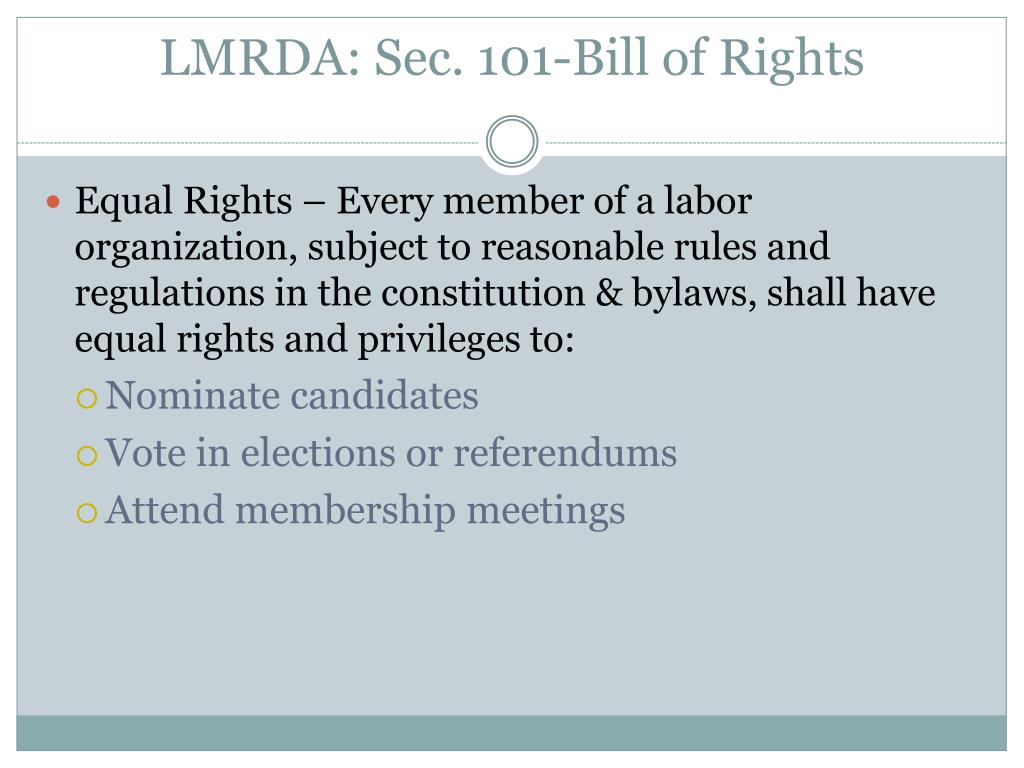Select the hollow bullet before Nominate candidates
Viewport: 1024px width, 768px height.
[x=87, y=398]
